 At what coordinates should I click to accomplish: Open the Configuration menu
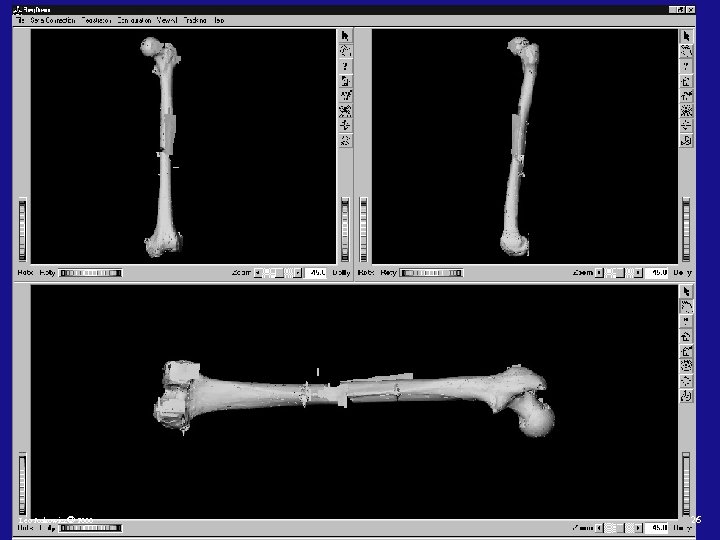[134, 20]
